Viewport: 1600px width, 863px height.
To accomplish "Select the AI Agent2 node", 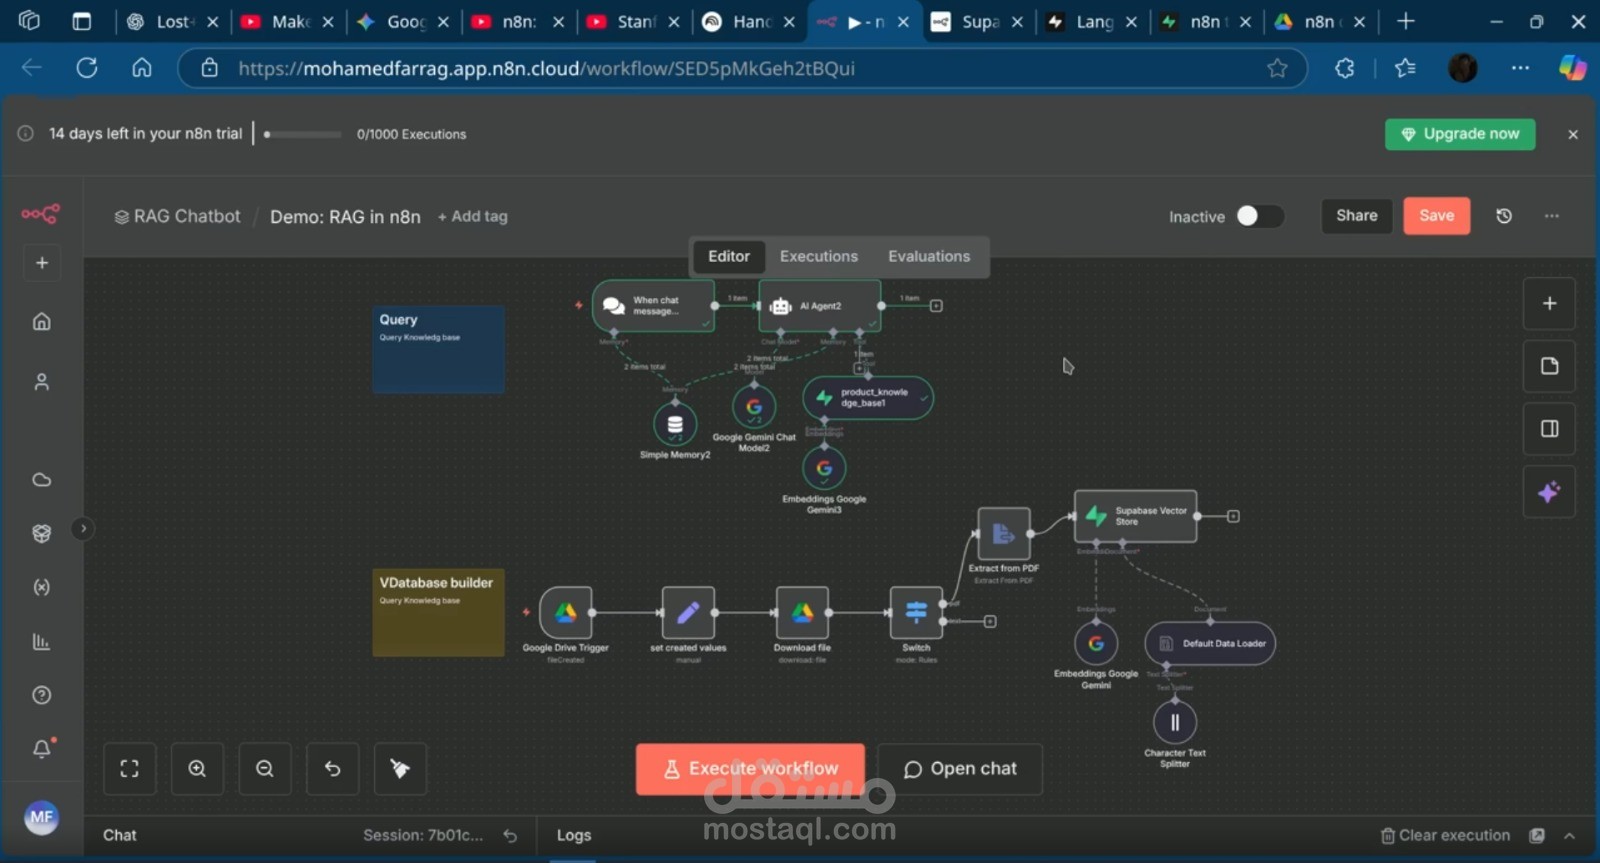I will point(820,306).
